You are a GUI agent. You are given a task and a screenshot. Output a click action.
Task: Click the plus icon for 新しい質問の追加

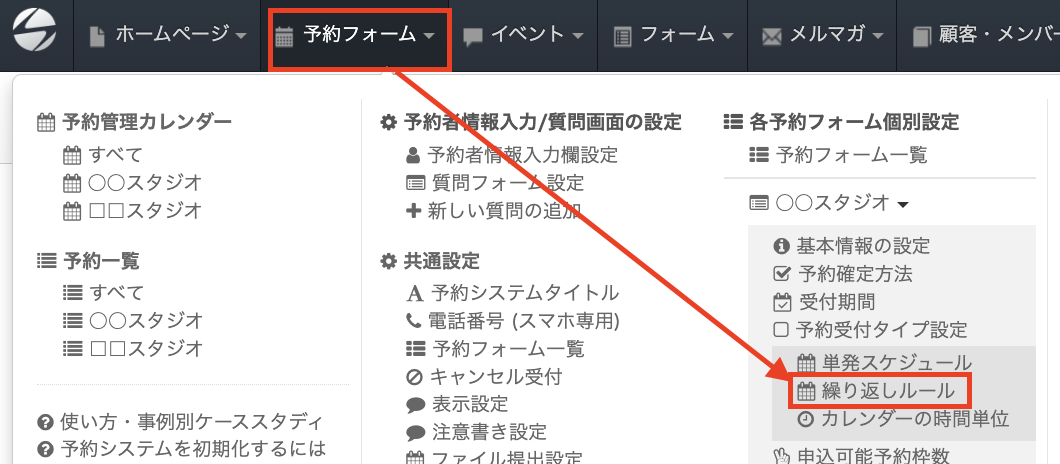click(414, 211)
